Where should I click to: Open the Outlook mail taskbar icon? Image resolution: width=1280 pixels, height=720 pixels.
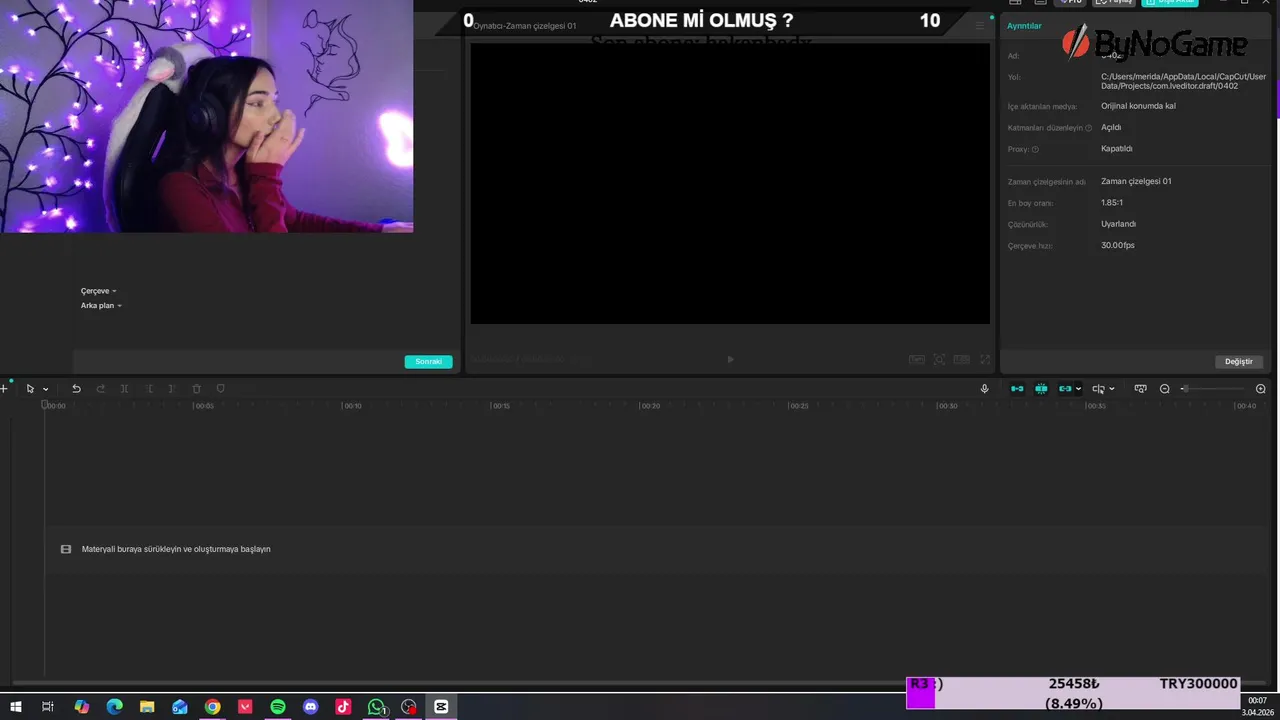[180, 707]
